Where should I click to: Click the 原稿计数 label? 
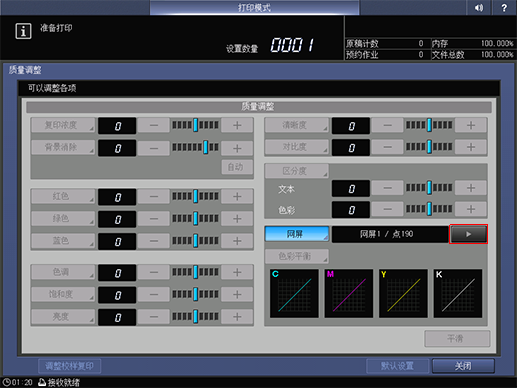[x=362, y=44]
